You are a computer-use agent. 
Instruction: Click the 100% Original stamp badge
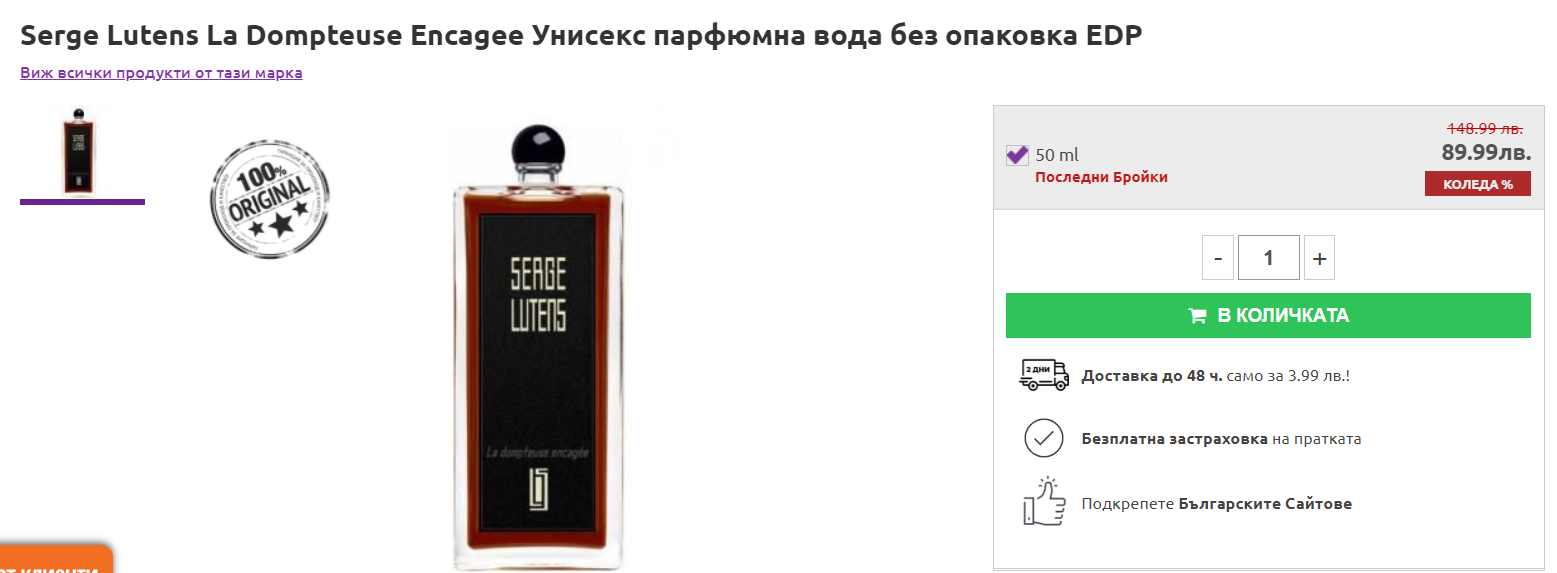coord(270,198)
